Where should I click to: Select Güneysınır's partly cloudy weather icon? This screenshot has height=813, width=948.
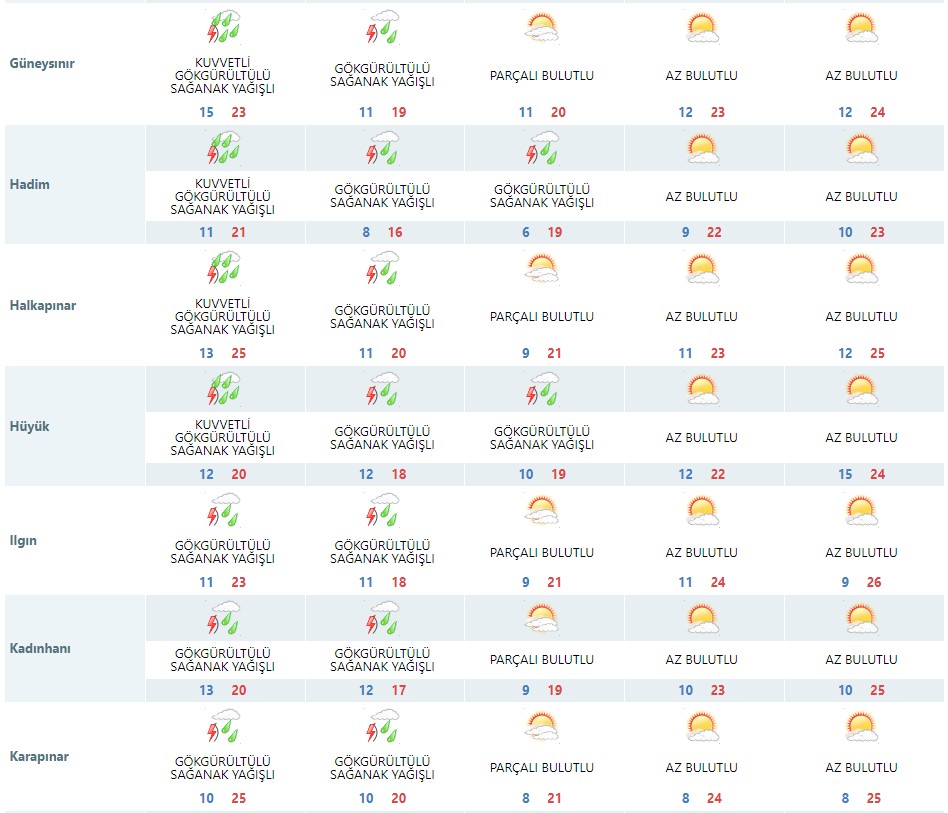coord(542,28)
